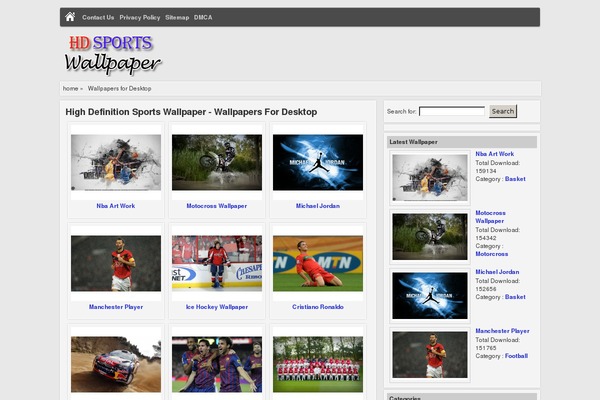This screenshot has width=600, height=400.
Task: Click the Motocross Wallpaper title link in grid
Action: [x=217, y=206]
